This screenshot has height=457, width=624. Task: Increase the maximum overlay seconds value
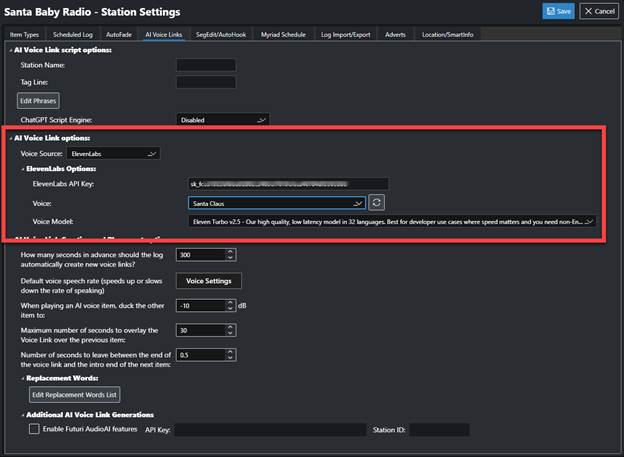tap(230, 328)
